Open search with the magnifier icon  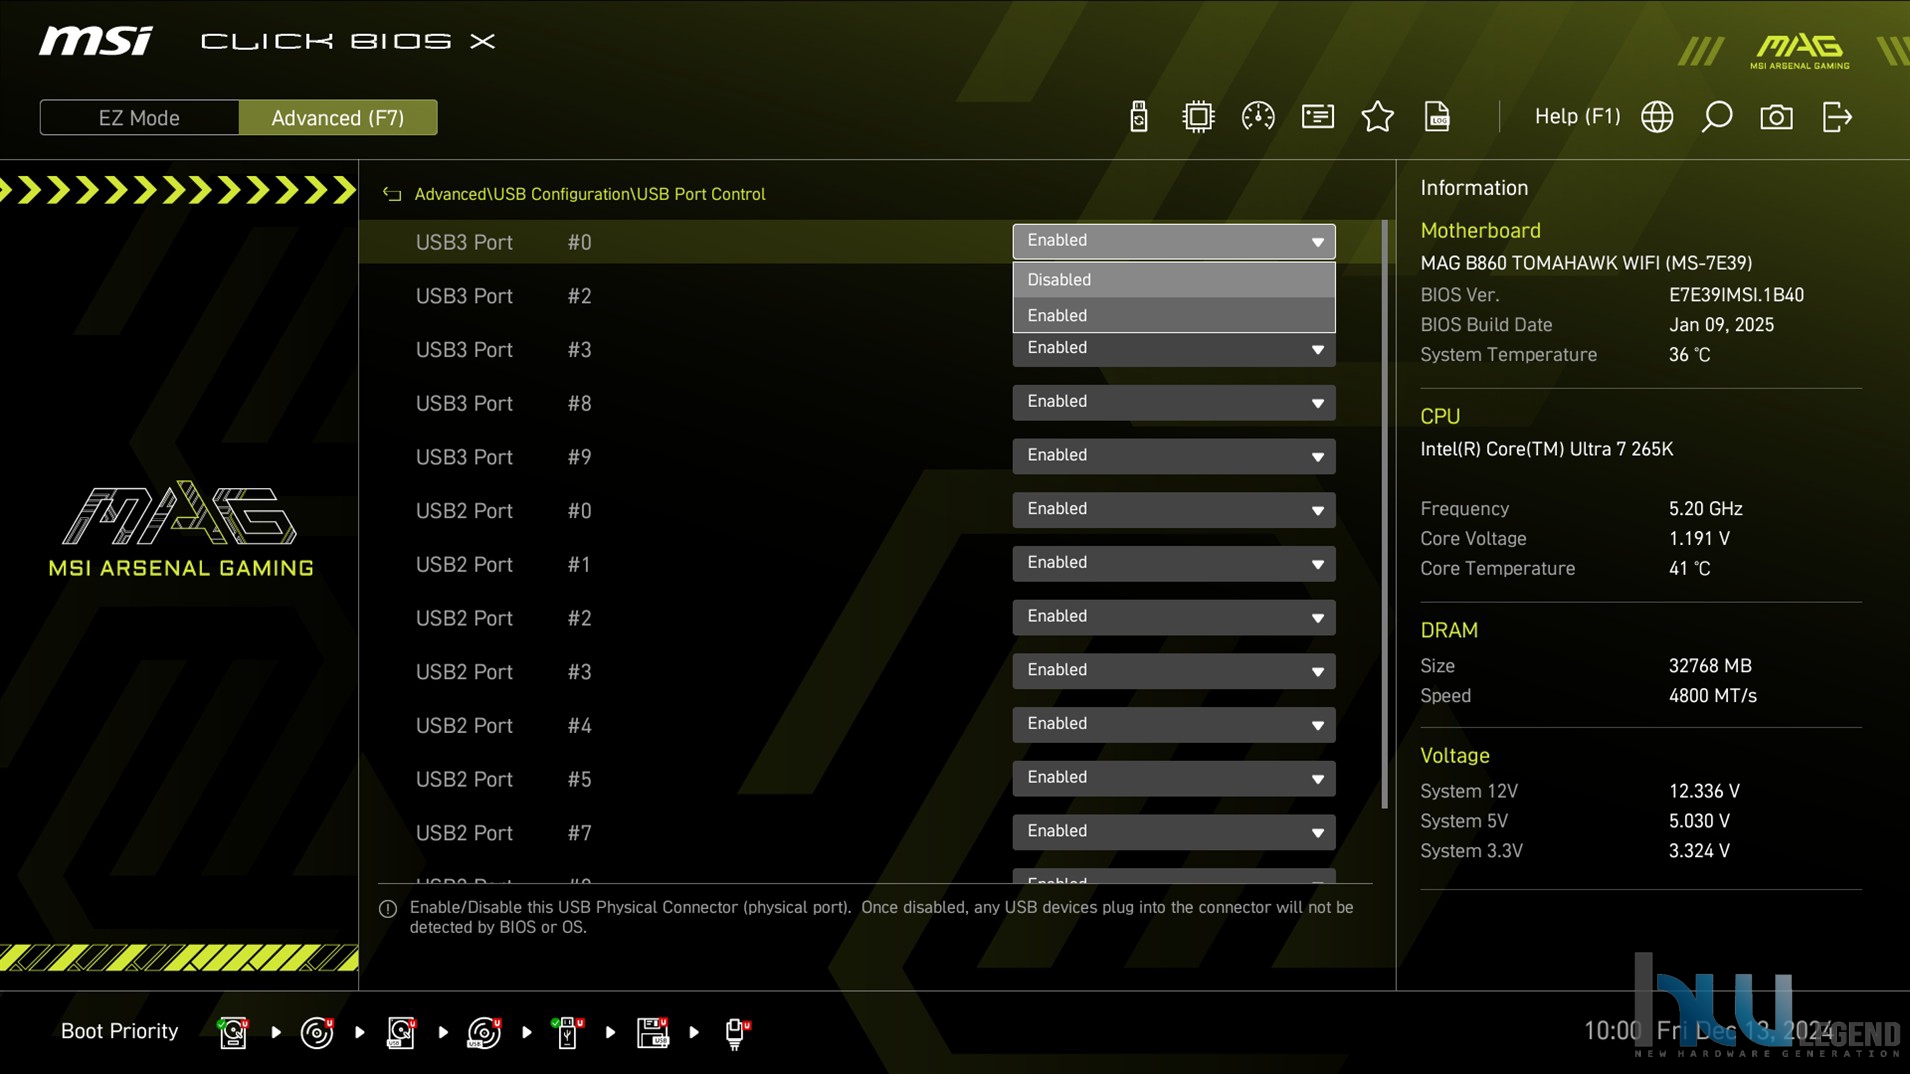click(1717, 117)
